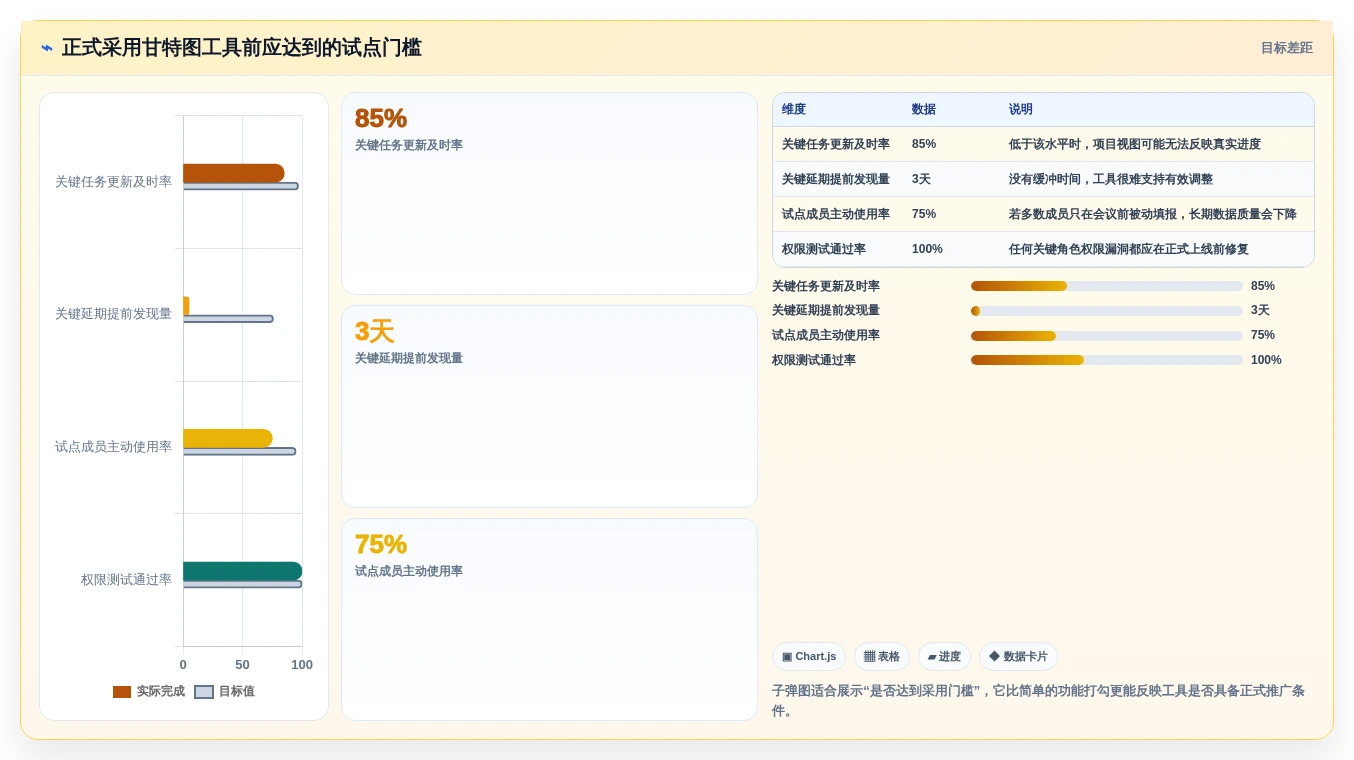Click table cell 关键延期提前发现量
Screen dimensions: 1354x760
point(836,179)
